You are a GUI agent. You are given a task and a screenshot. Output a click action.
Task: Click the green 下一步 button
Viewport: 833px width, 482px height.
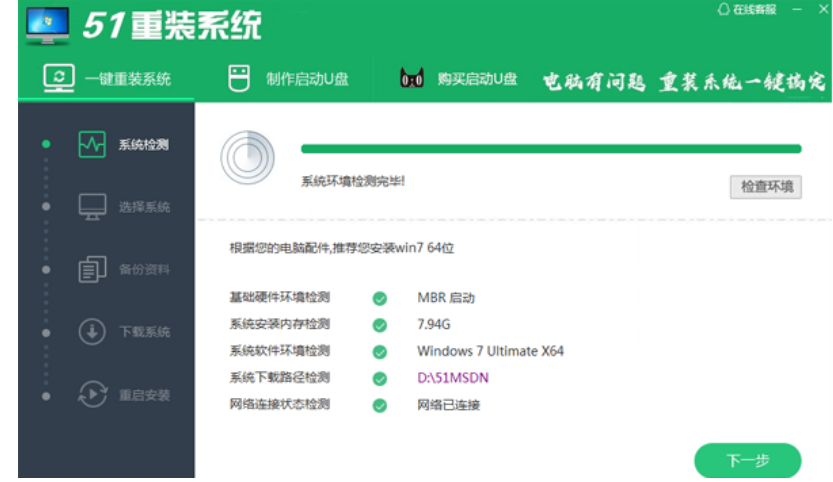pos(747,460)
